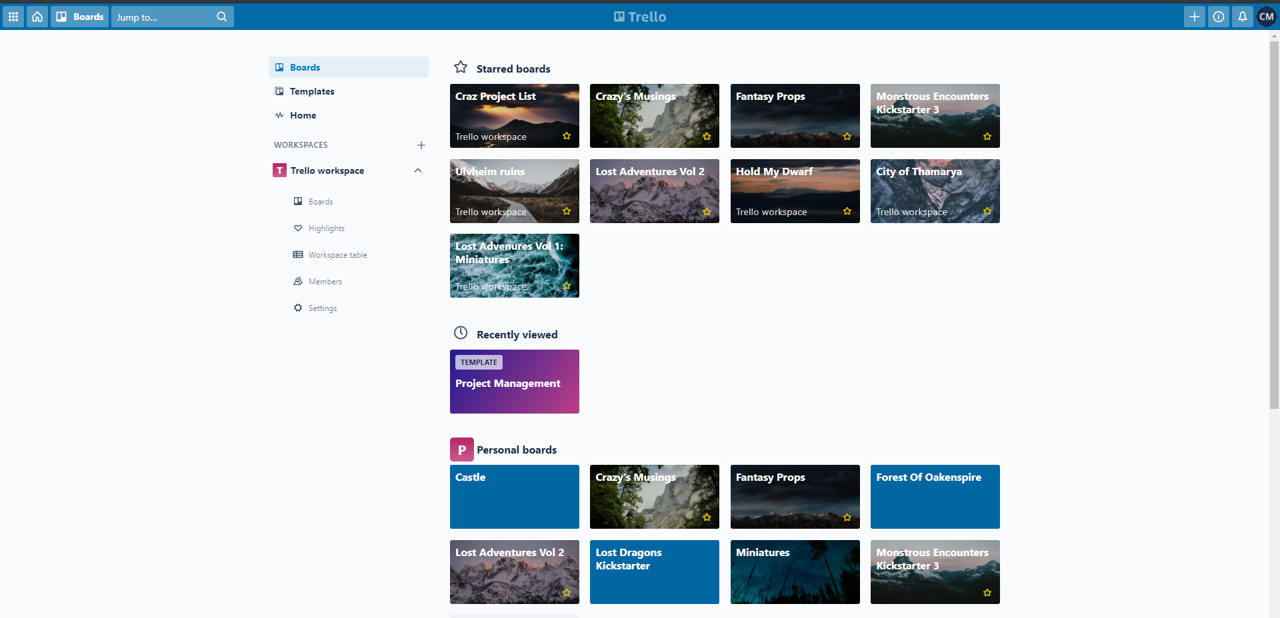The height and width of the screenshot is (618, 1280).
Task: Unstar Lost Adventures Vol 2 in Personal boards
Action: 566,593
